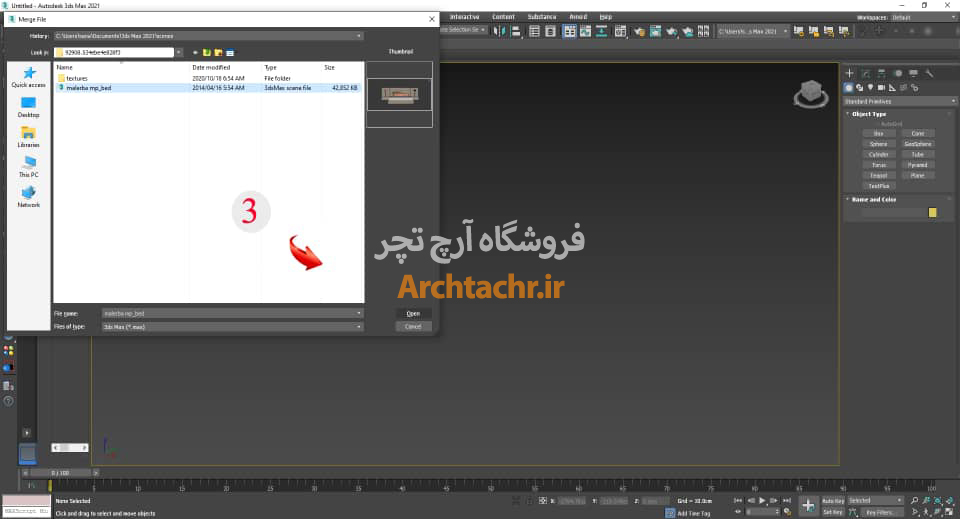Click the Add Time Tag field
Screen dimensions: 960x519
tap(694, 513)
